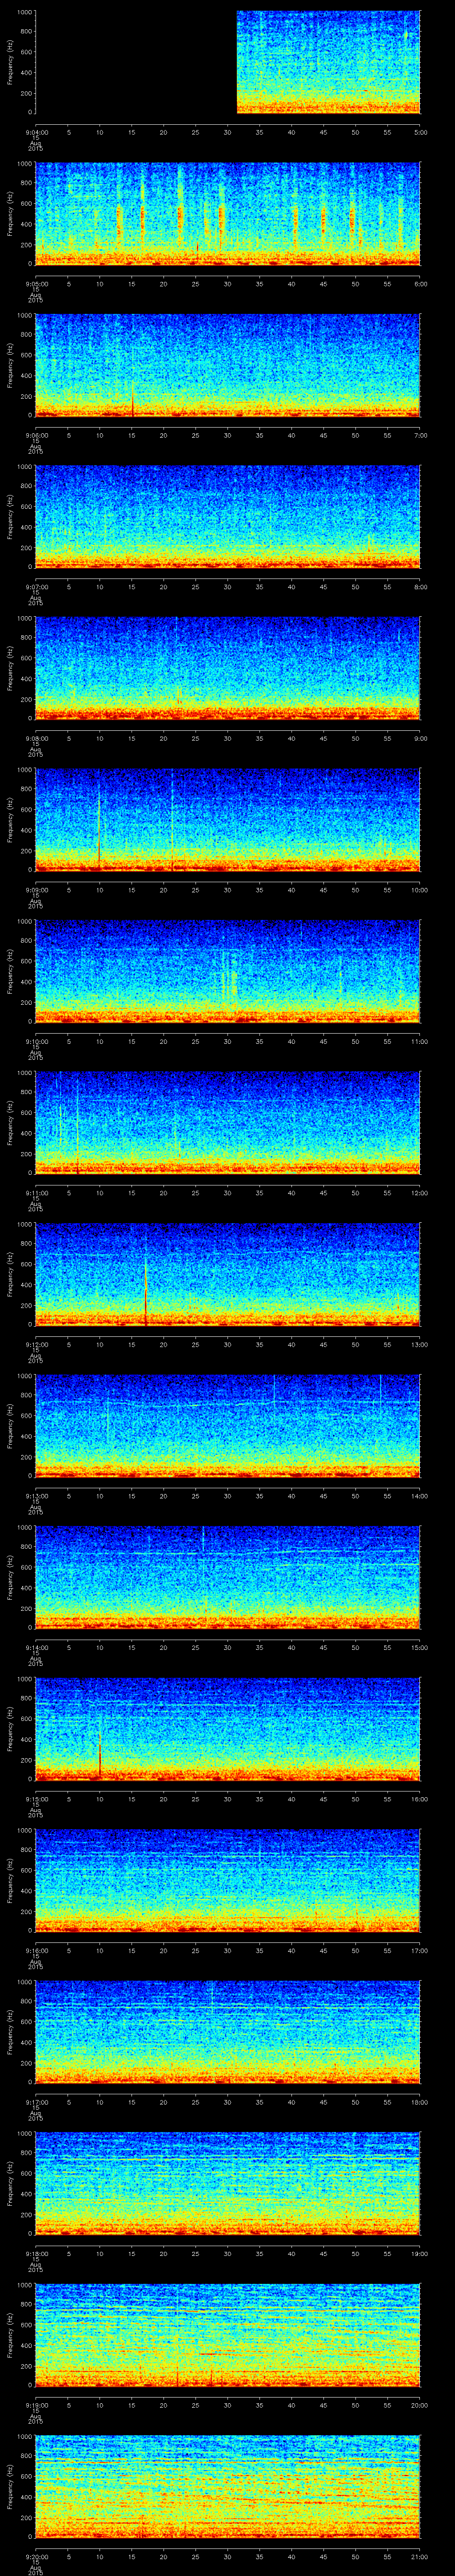The image size is (455, 2576).
Task: Click the '15:00' end time label
Action: point(420,1647)
